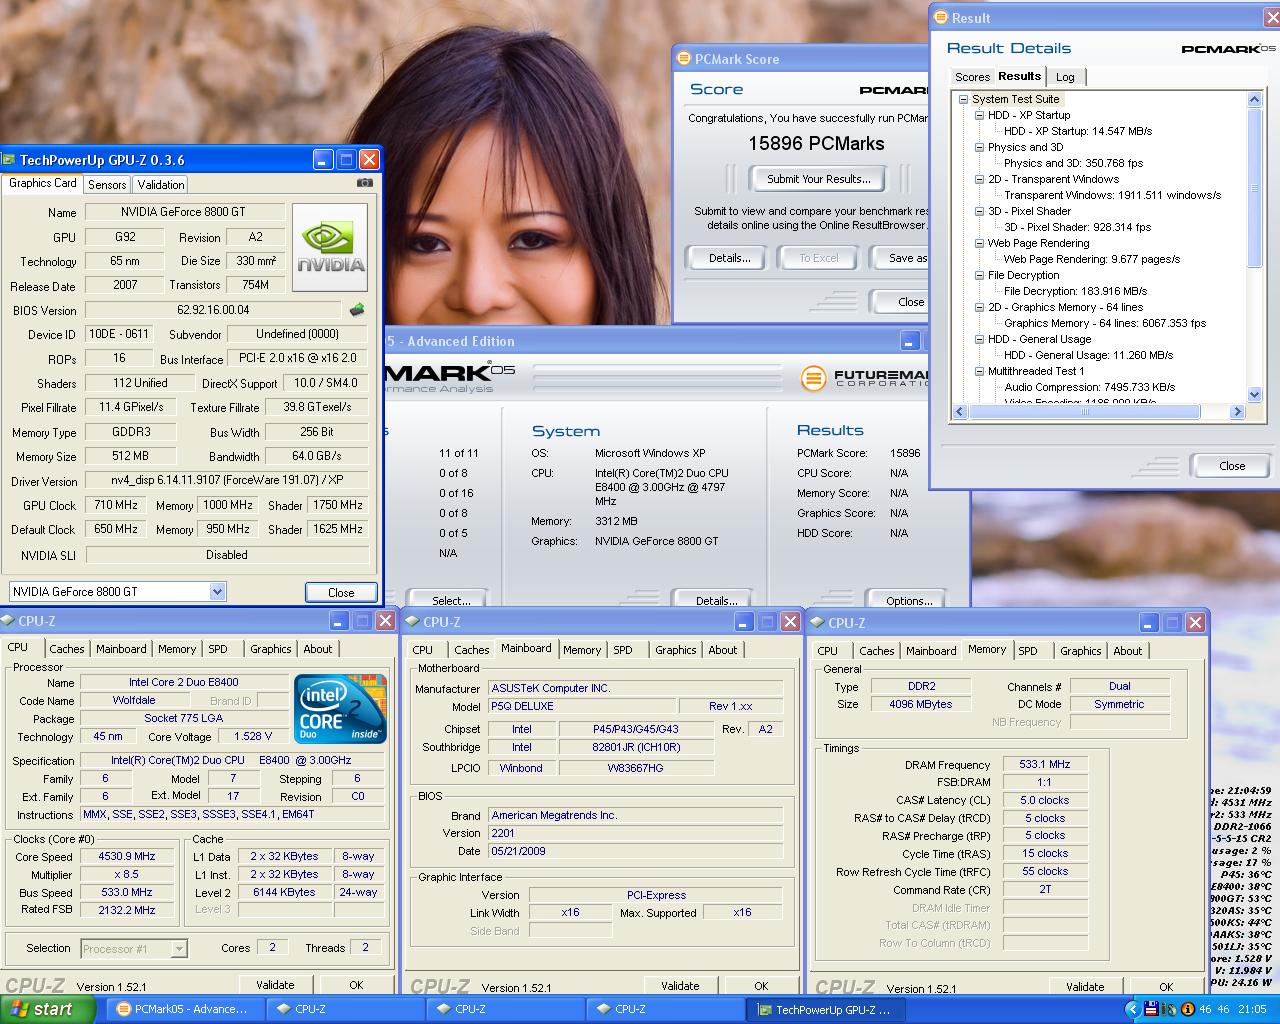Click the down arrow of Result tree scrollbar
Screen dimensions: 1280x1024
pos(1254,395)
